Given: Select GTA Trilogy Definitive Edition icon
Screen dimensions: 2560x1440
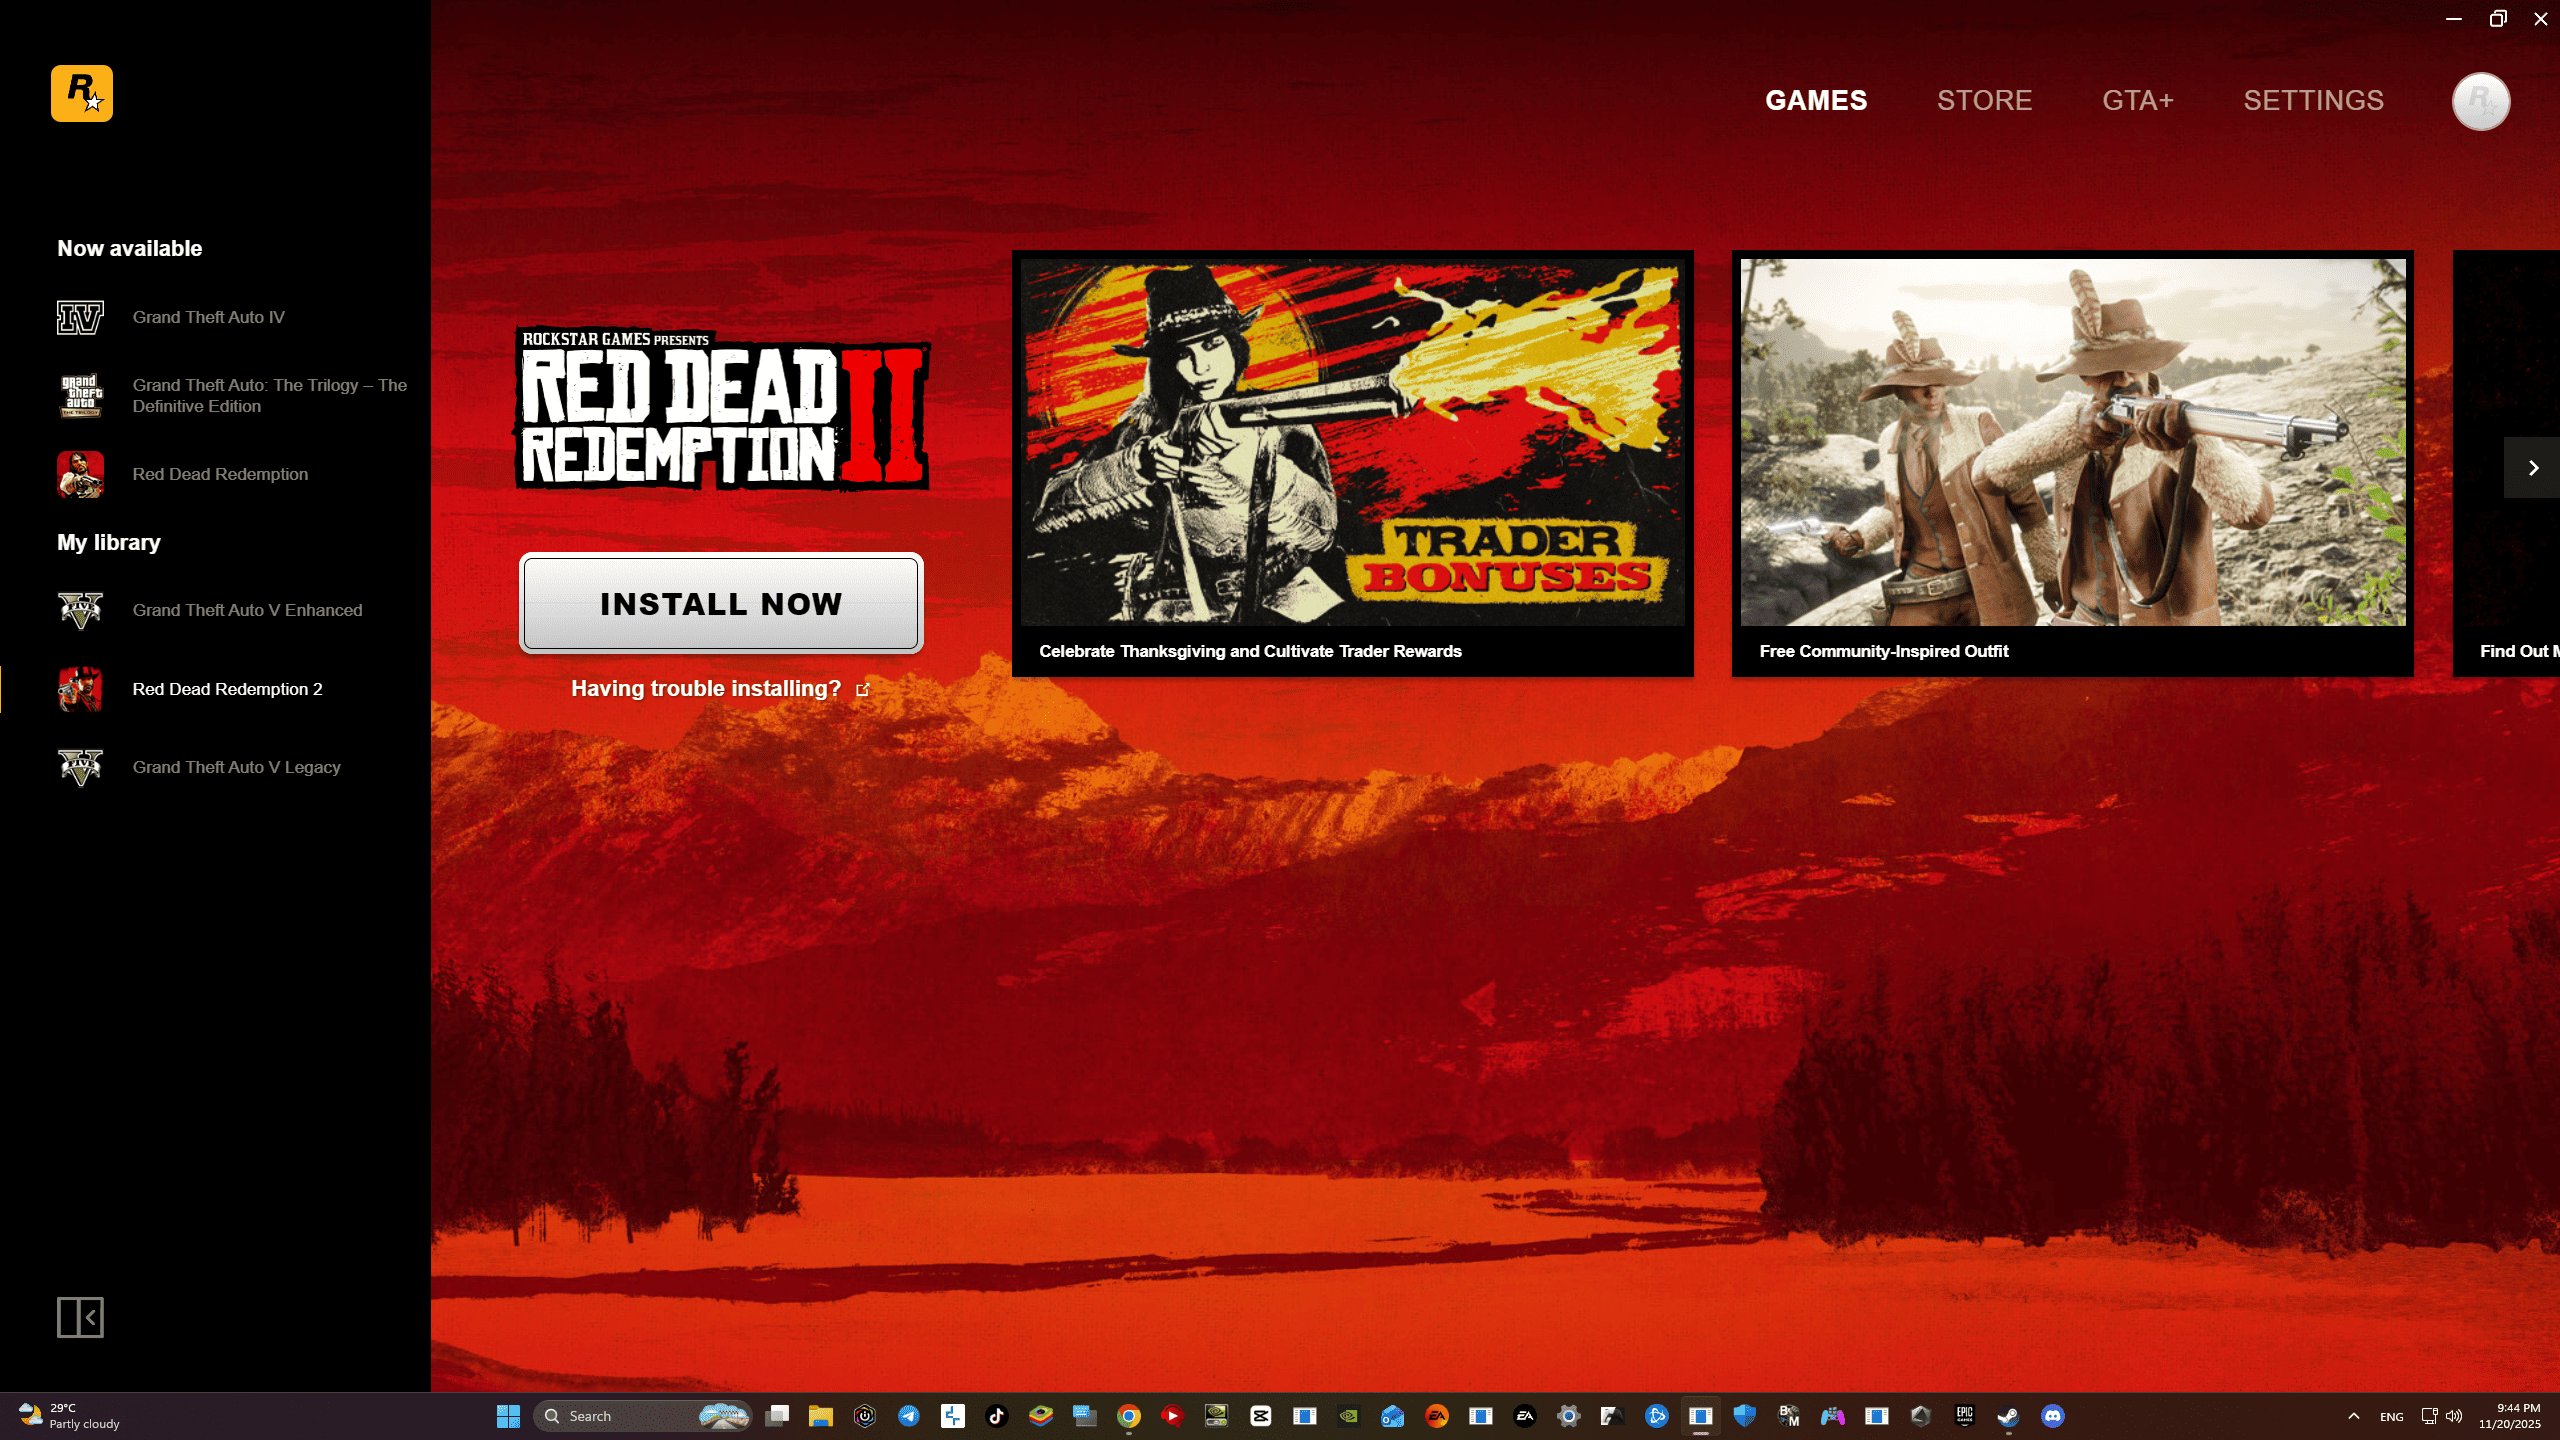Looking at the screenshot, I should click(x=80, y=396).
